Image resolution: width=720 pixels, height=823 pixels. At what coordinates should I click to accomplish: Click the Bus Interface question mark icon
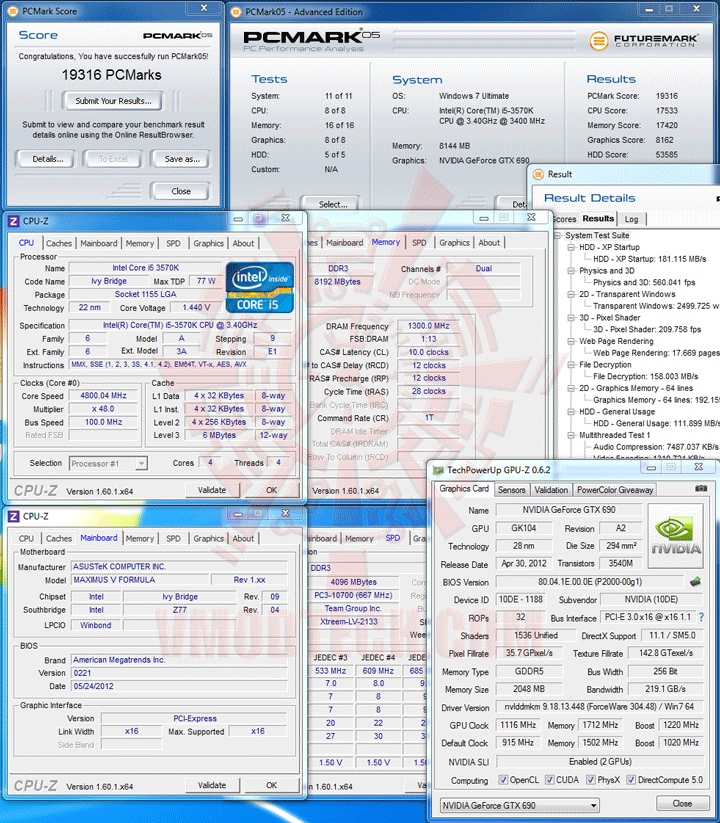(701, 617)
